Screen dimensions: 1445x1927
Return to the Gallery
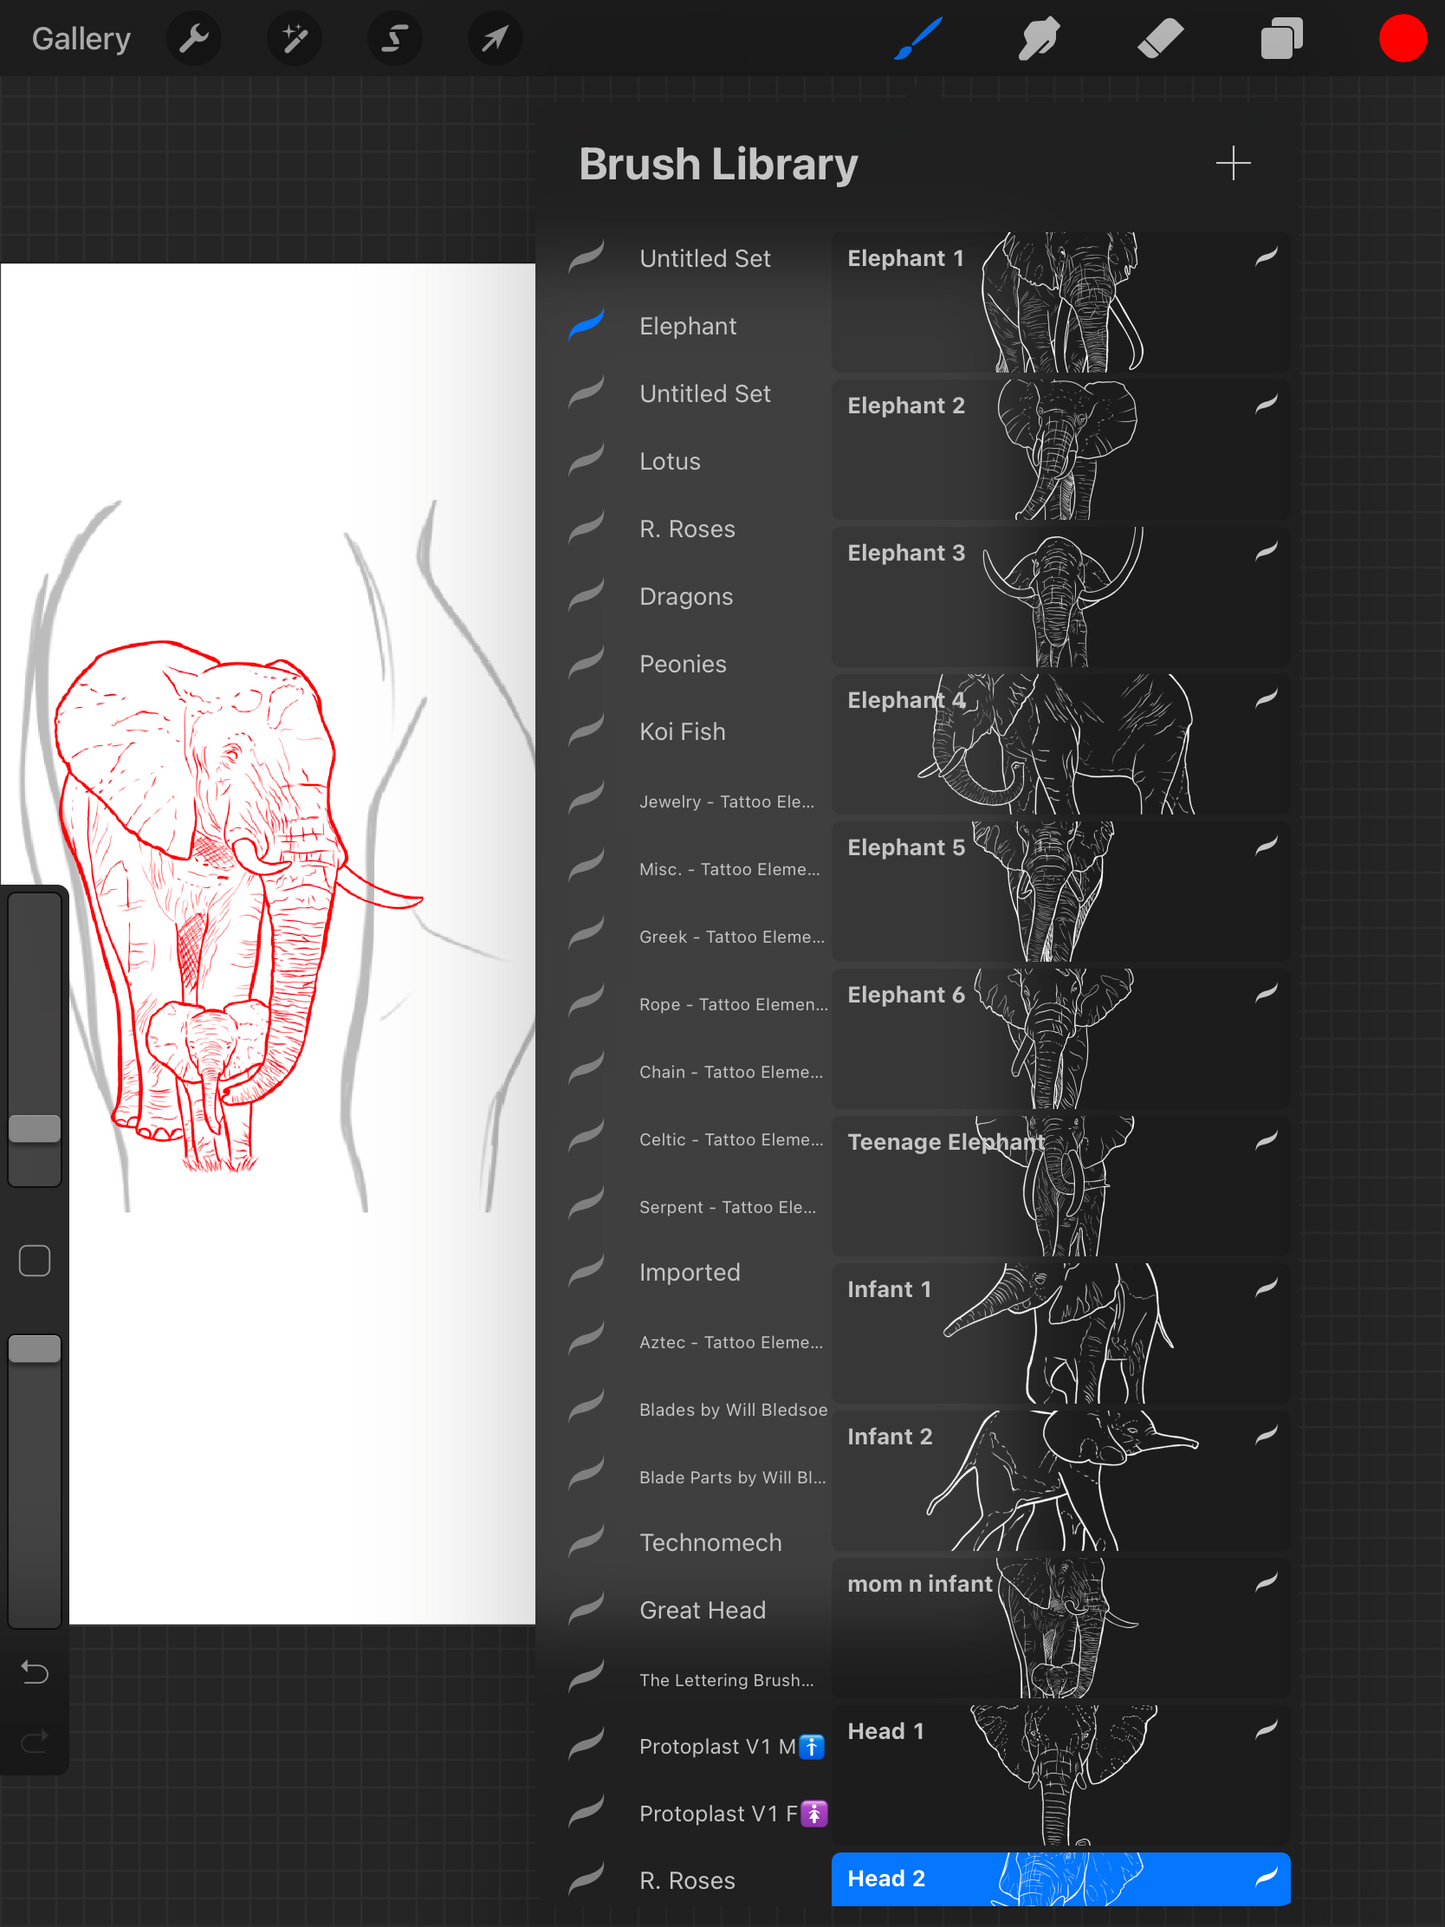click(x=81, y=39)
